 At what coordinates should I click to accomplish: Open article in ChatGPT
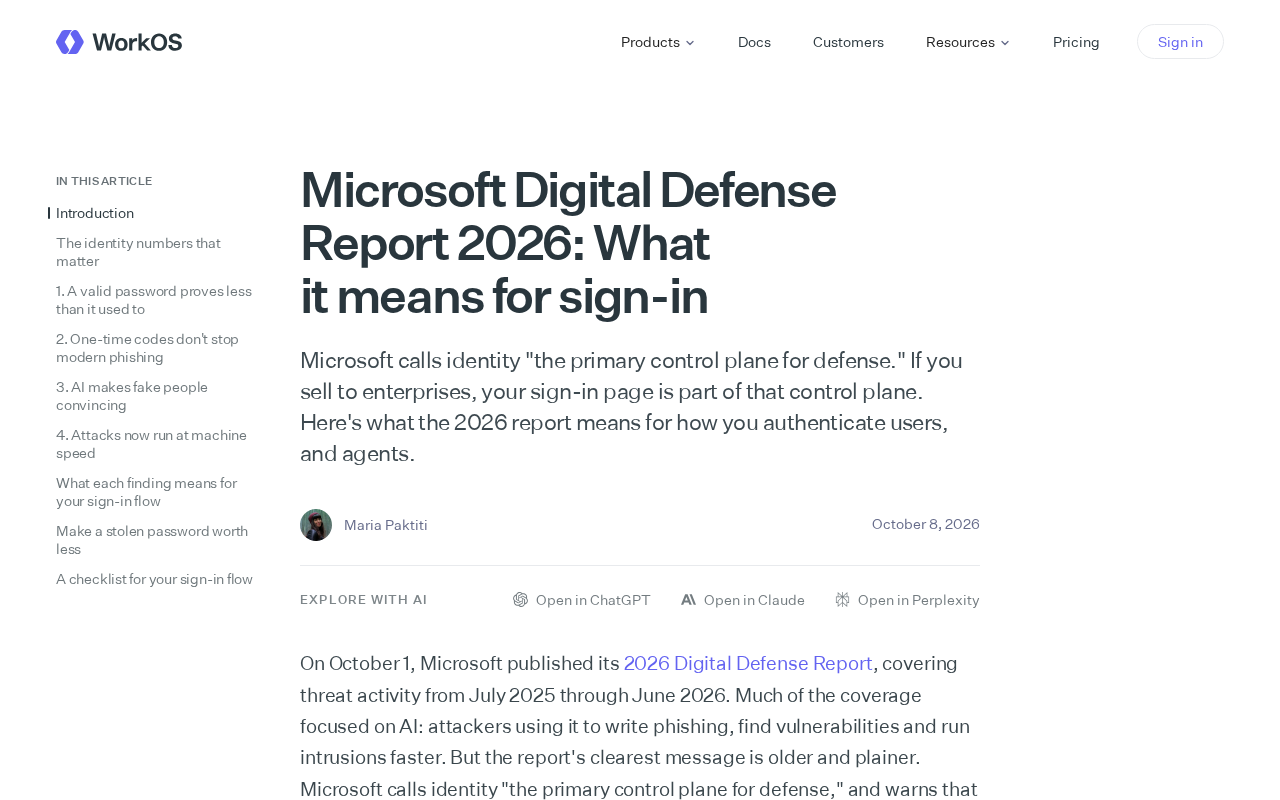pos(581,600)
